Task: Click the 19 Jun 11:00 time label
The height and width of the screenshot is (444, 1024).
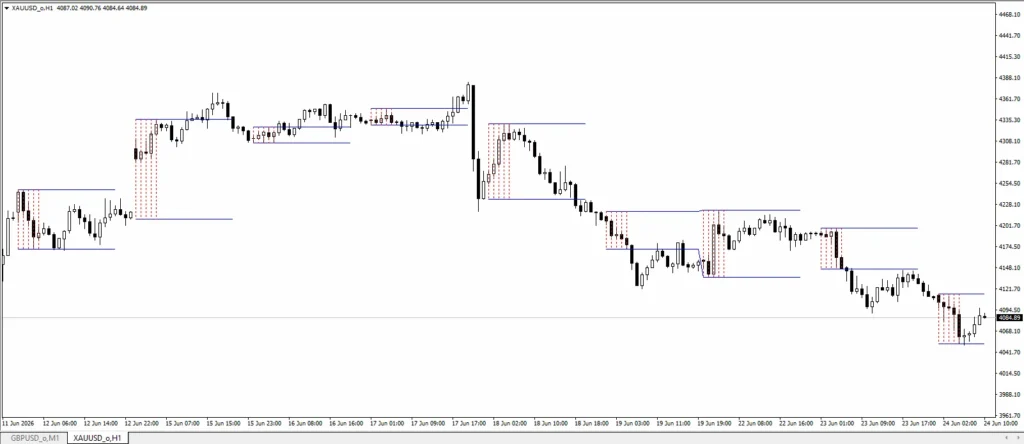Action: (x=675, y=423)
